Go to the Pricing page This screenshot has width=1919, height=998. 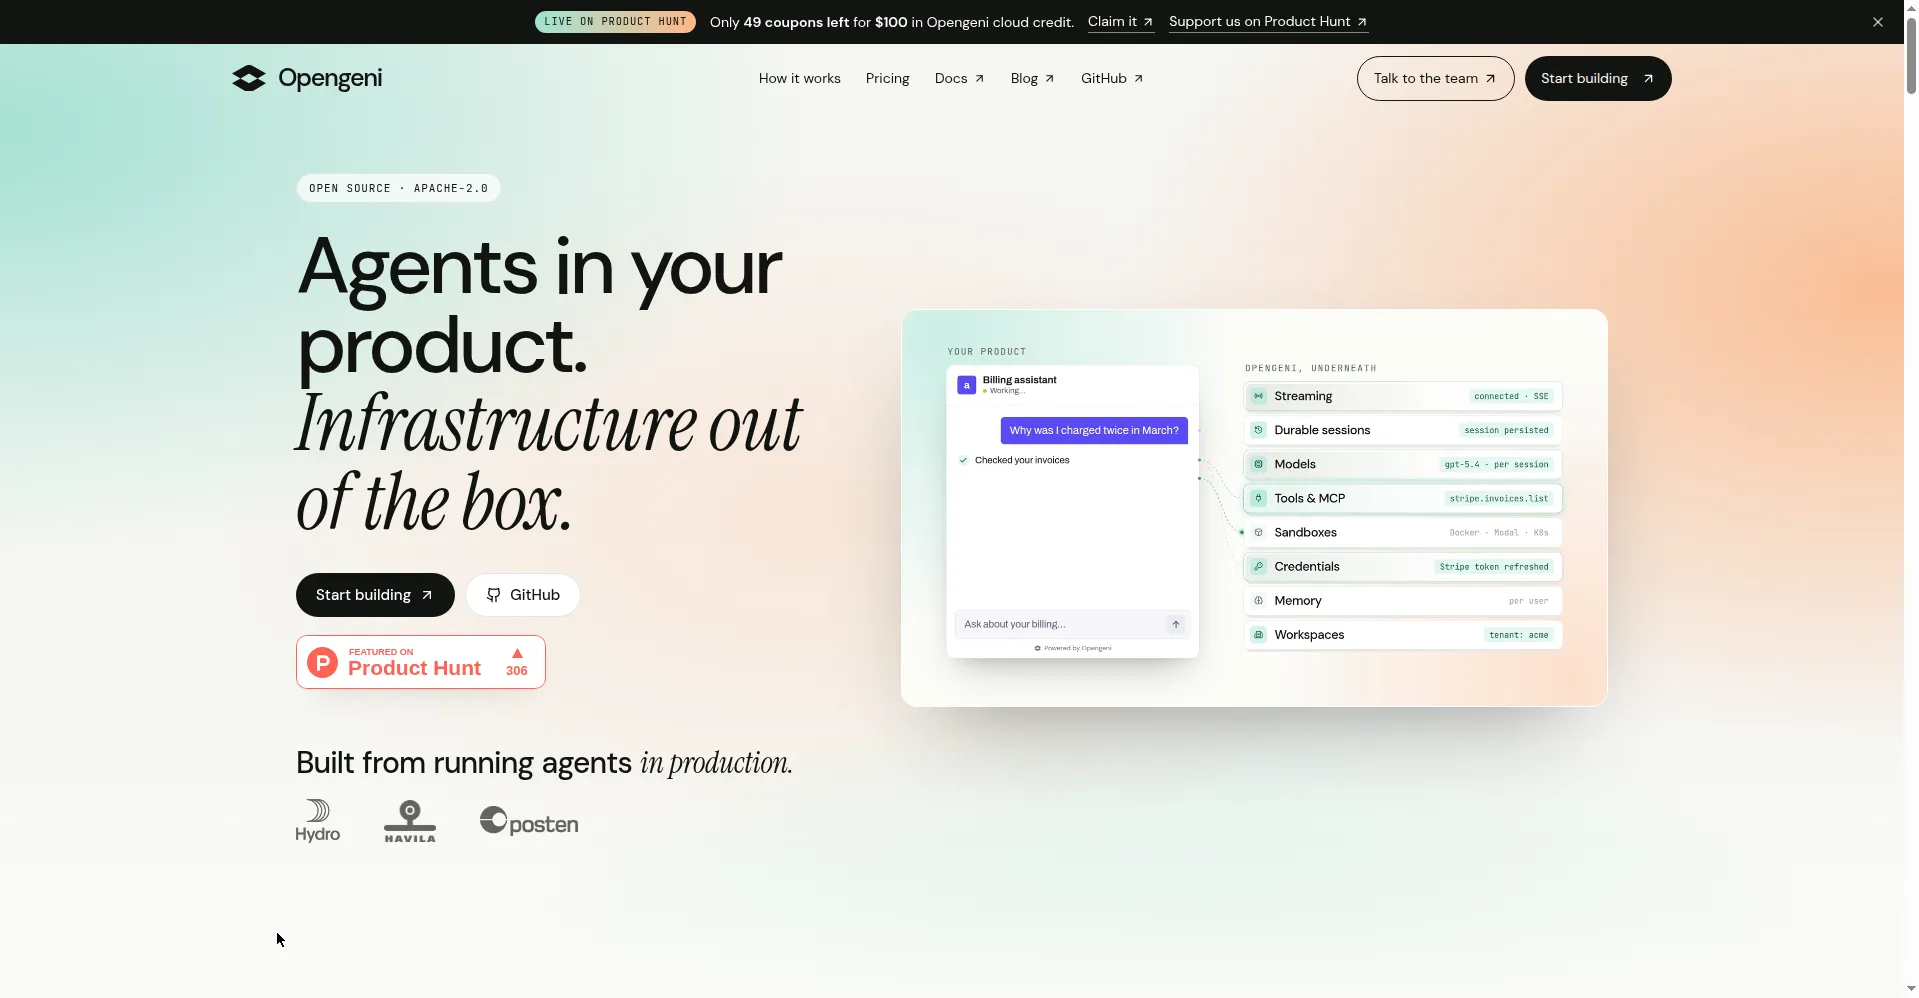887,78
